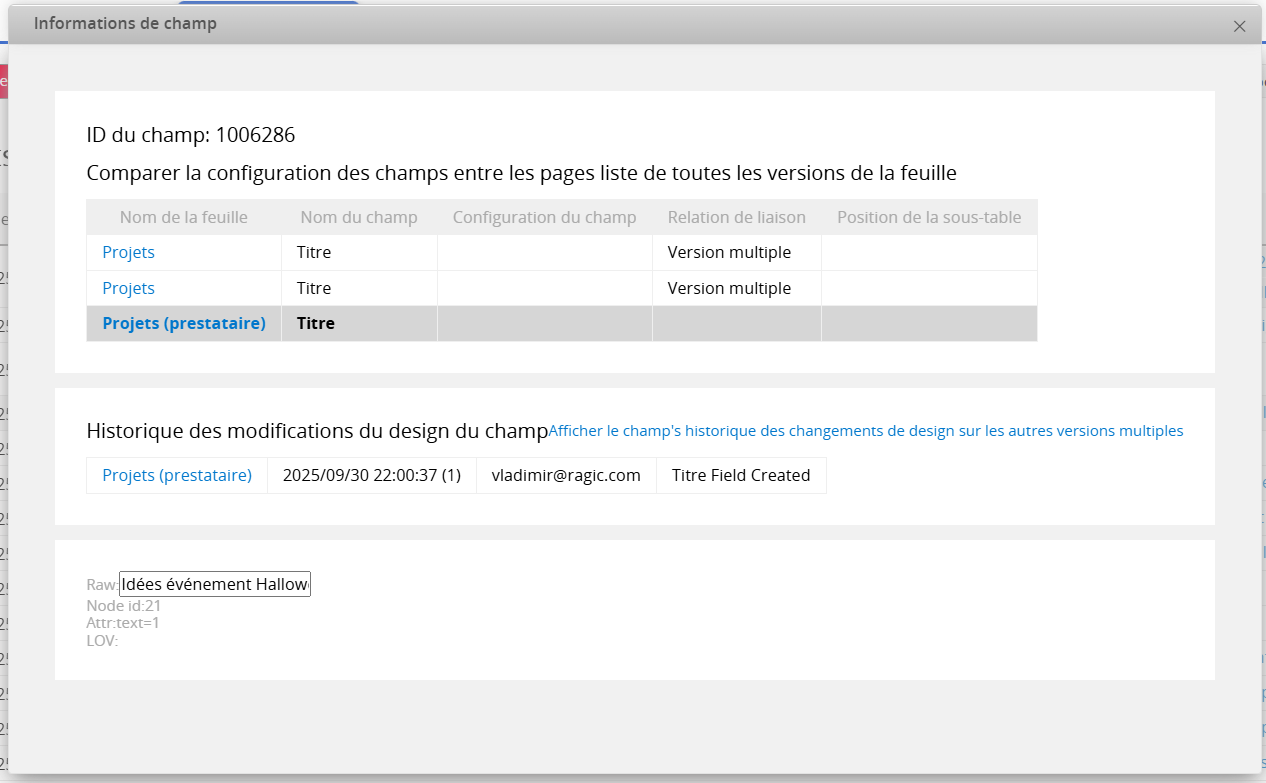Click the Nom de la feuille column header

click(184, 217)
